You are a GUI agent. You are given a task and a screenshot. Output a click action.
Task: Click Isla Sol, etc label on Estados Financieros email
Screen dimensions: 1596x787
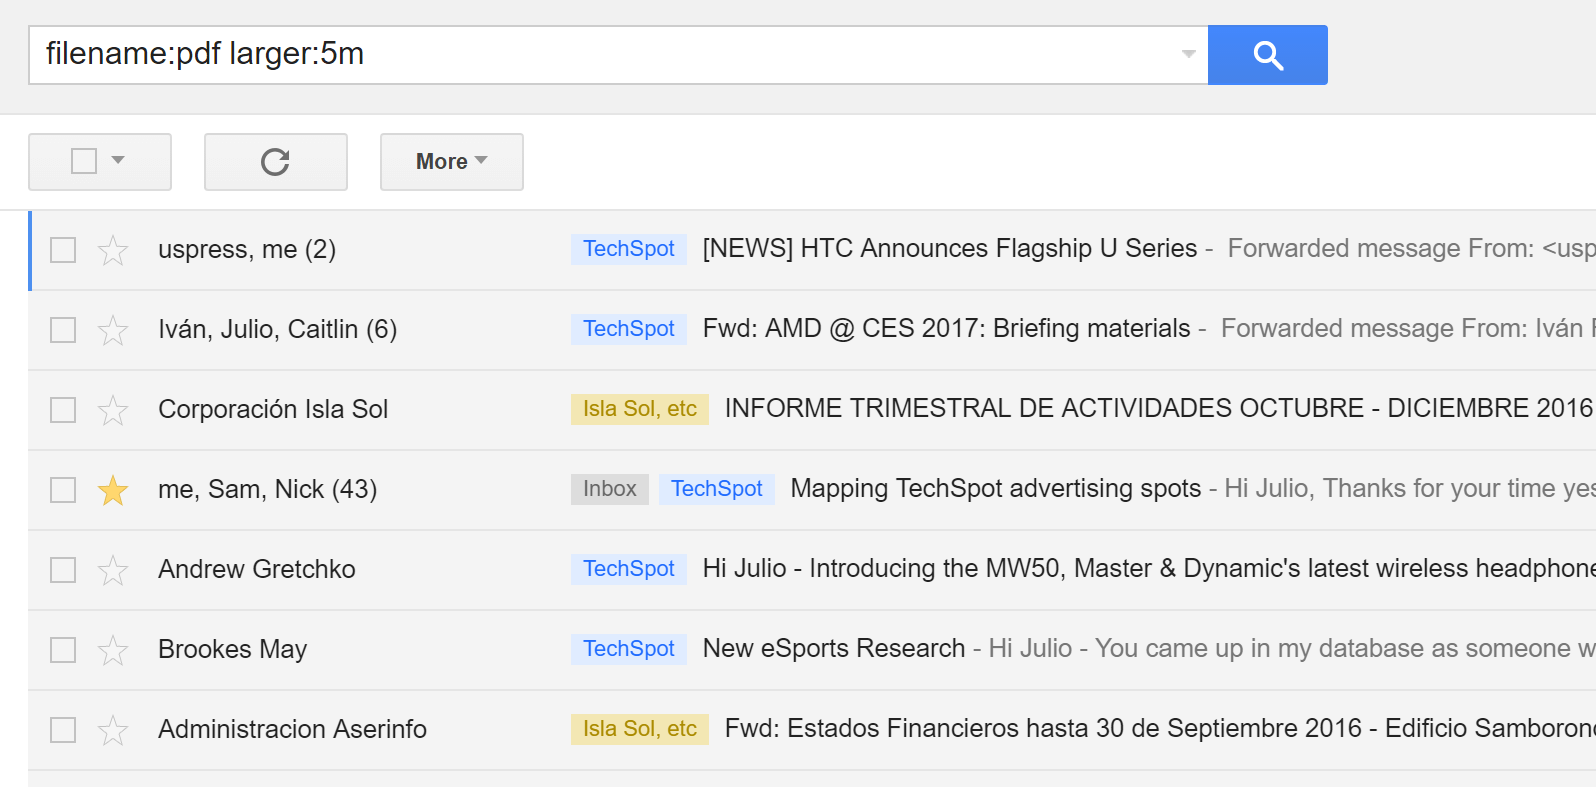click(x=640, y=729)
